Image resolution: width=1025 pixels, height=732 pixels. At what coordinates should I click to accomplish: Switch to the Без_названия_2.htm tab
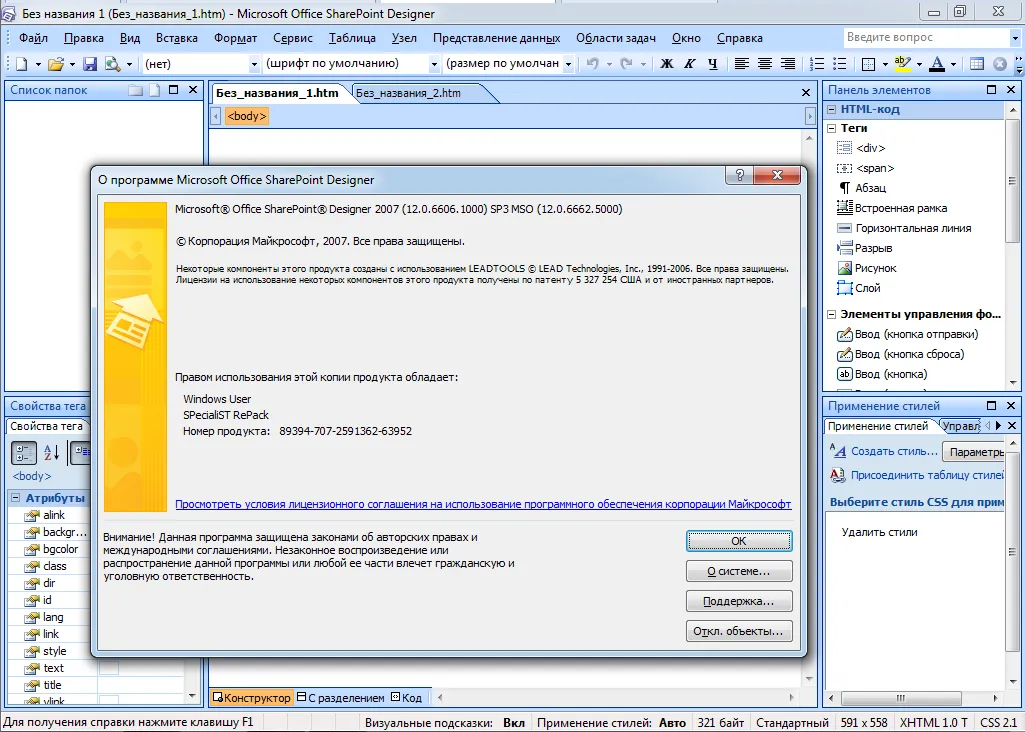coord(408,93)
